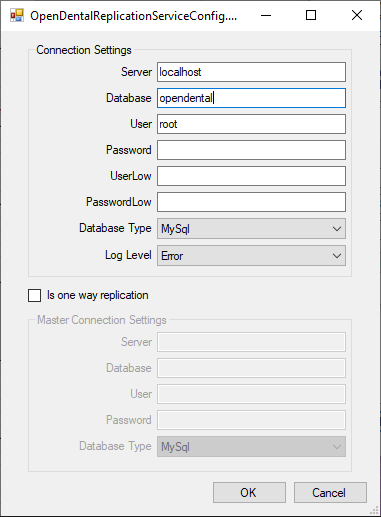This screenshot has width=381, height=517.
Task: Focus the Database field with opendental
Action: 251,98
